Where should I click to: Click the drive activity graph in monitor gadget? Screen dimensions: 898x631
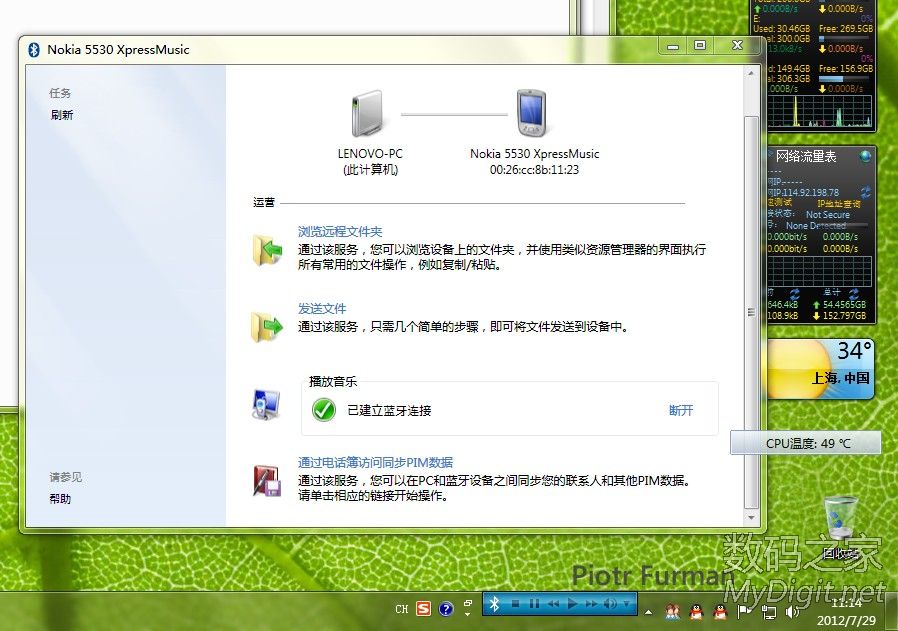coord(820,111)
